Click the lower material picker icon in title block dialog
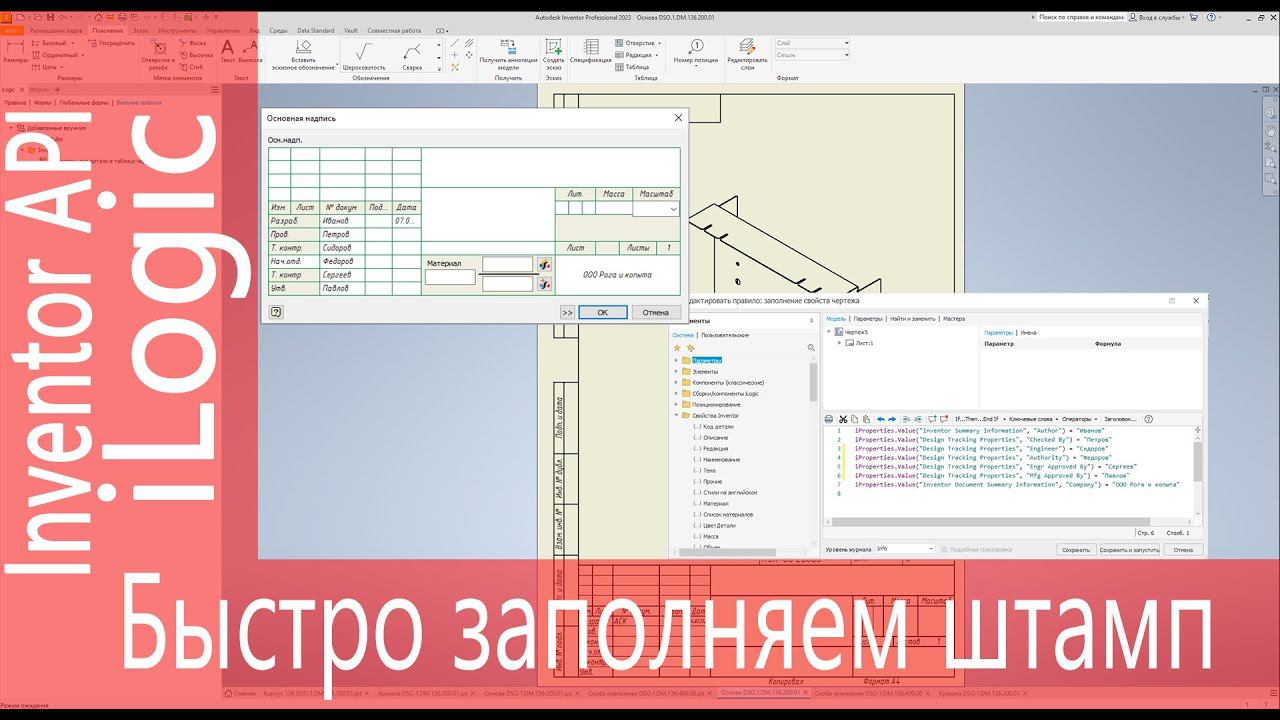This screenshot has height=720, width=1280. pos(545,284)
